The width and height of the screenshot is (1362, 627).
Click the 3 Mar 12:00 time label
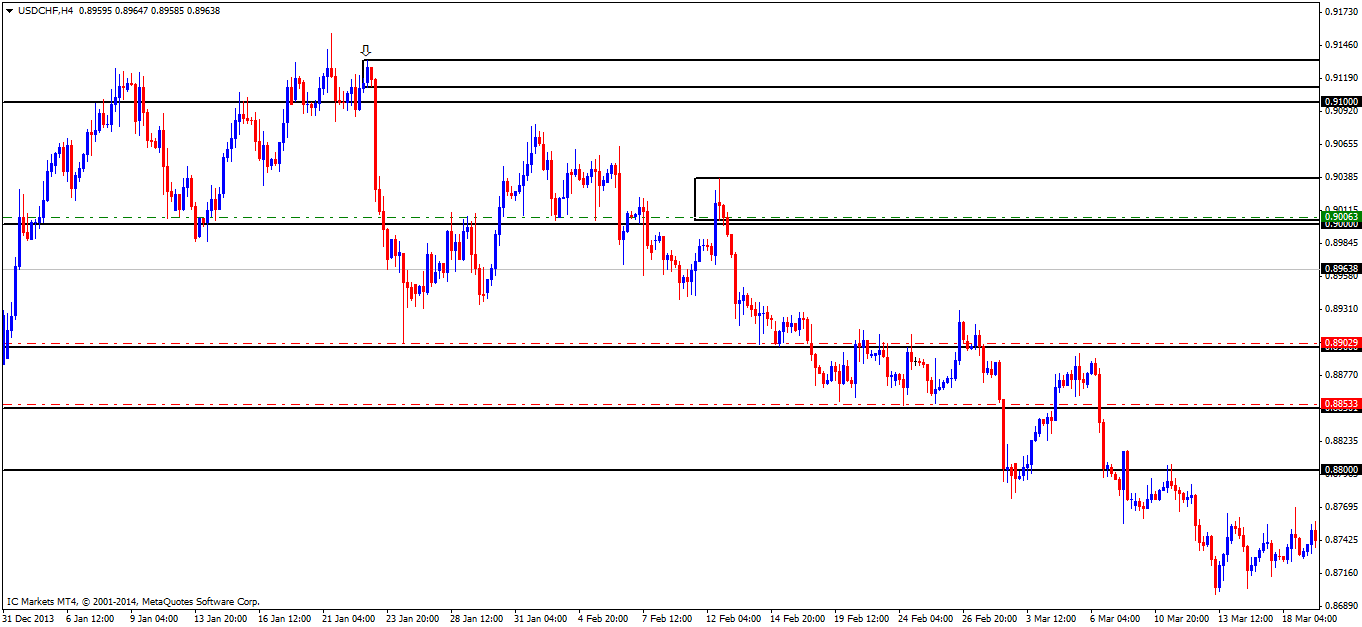[x=1052, y=618]
